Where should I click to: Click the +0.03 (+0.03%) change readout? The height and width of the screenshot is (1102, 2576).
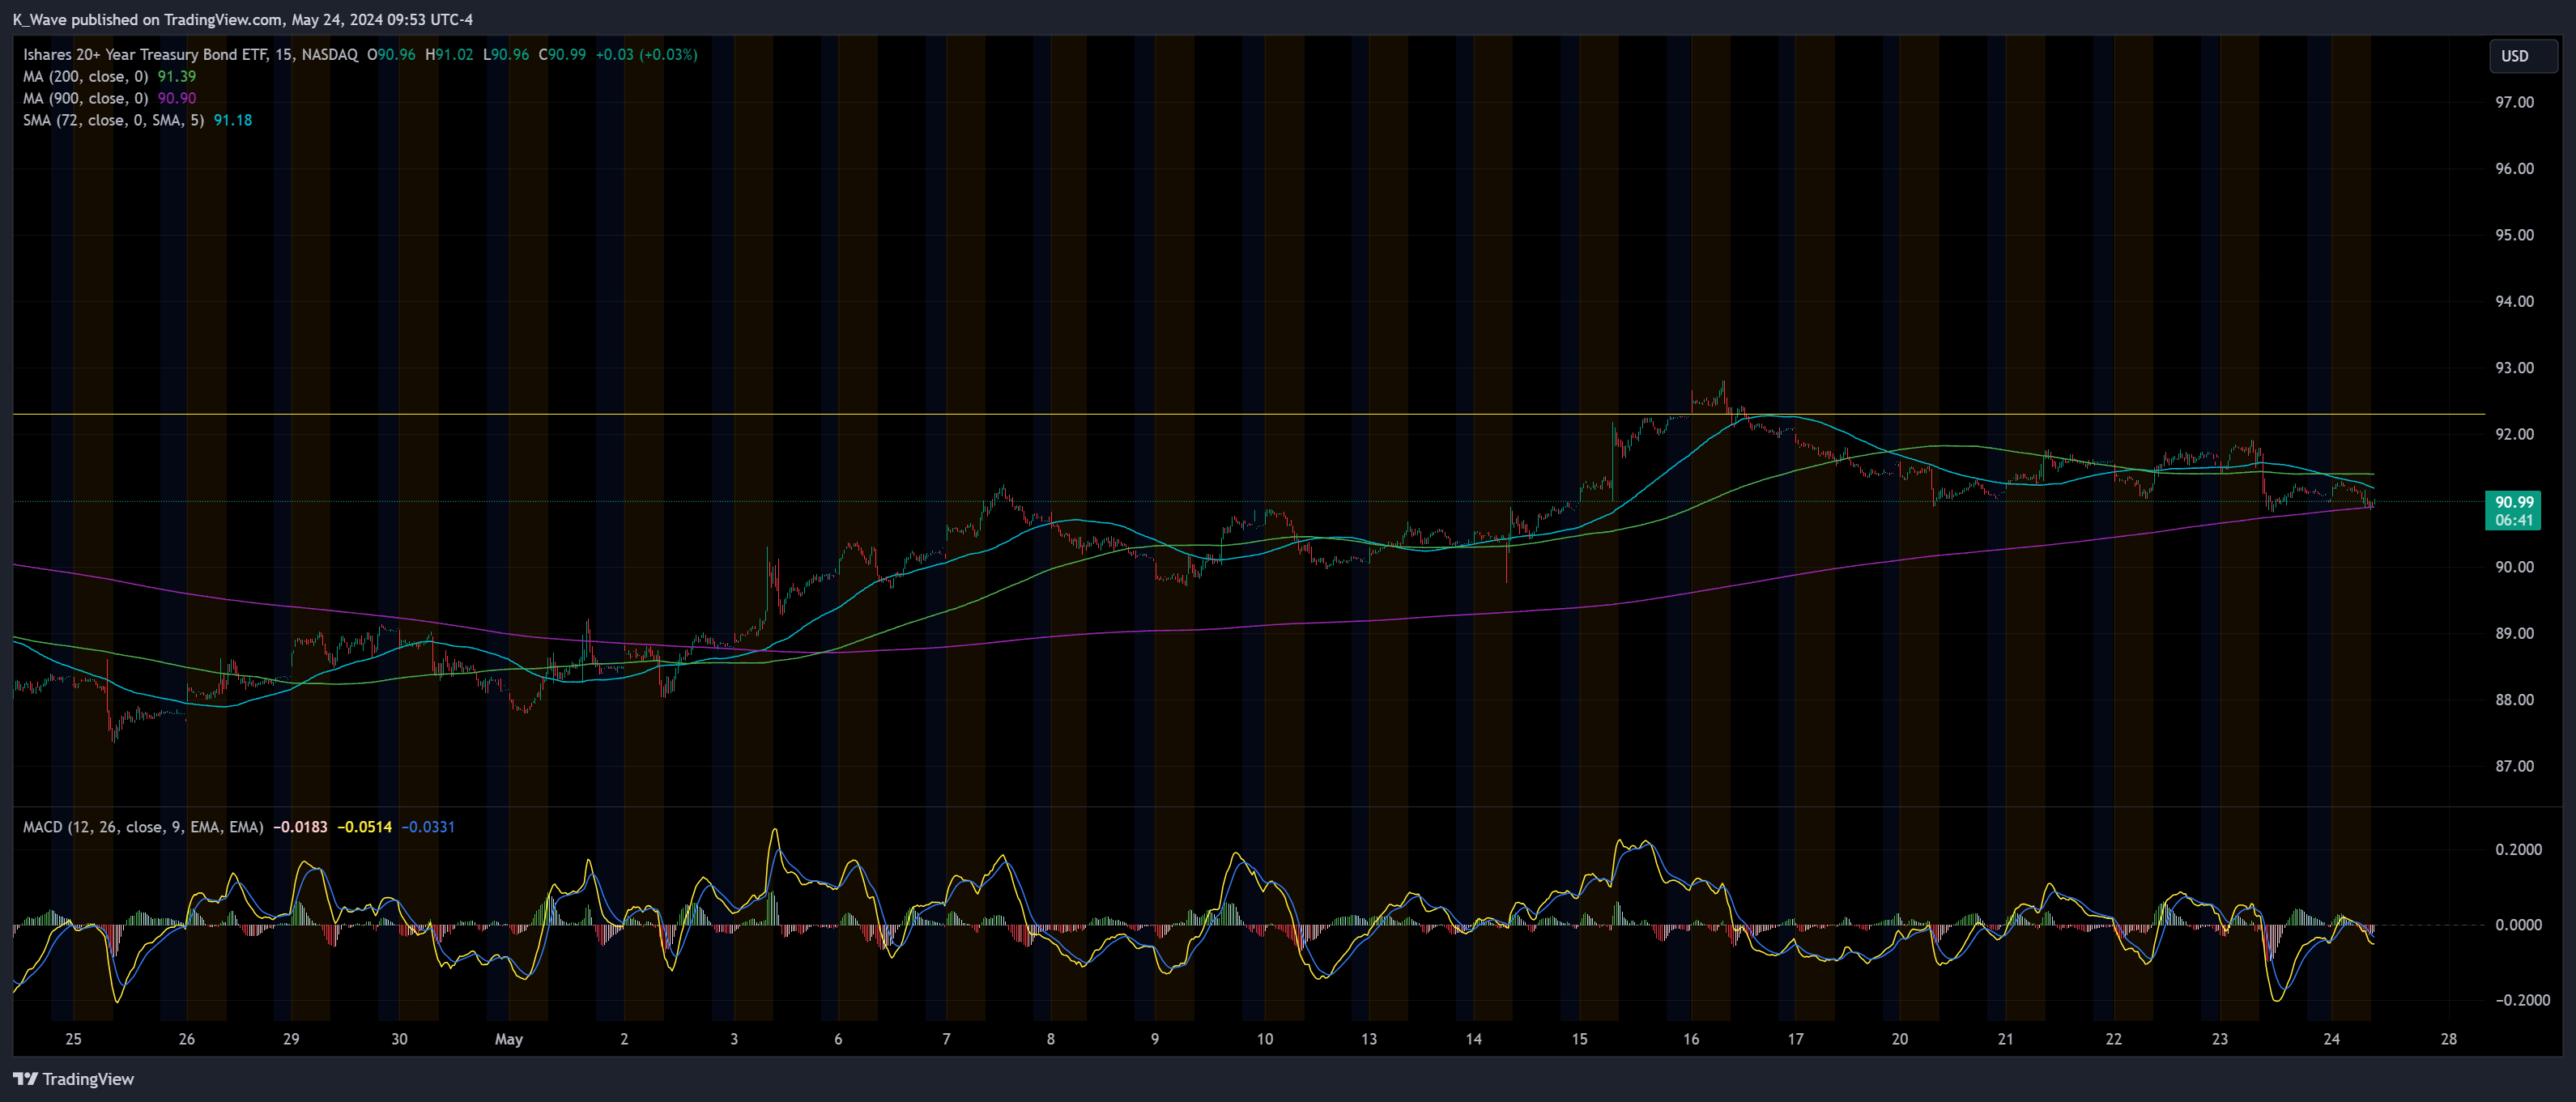(x=646, y=55)
